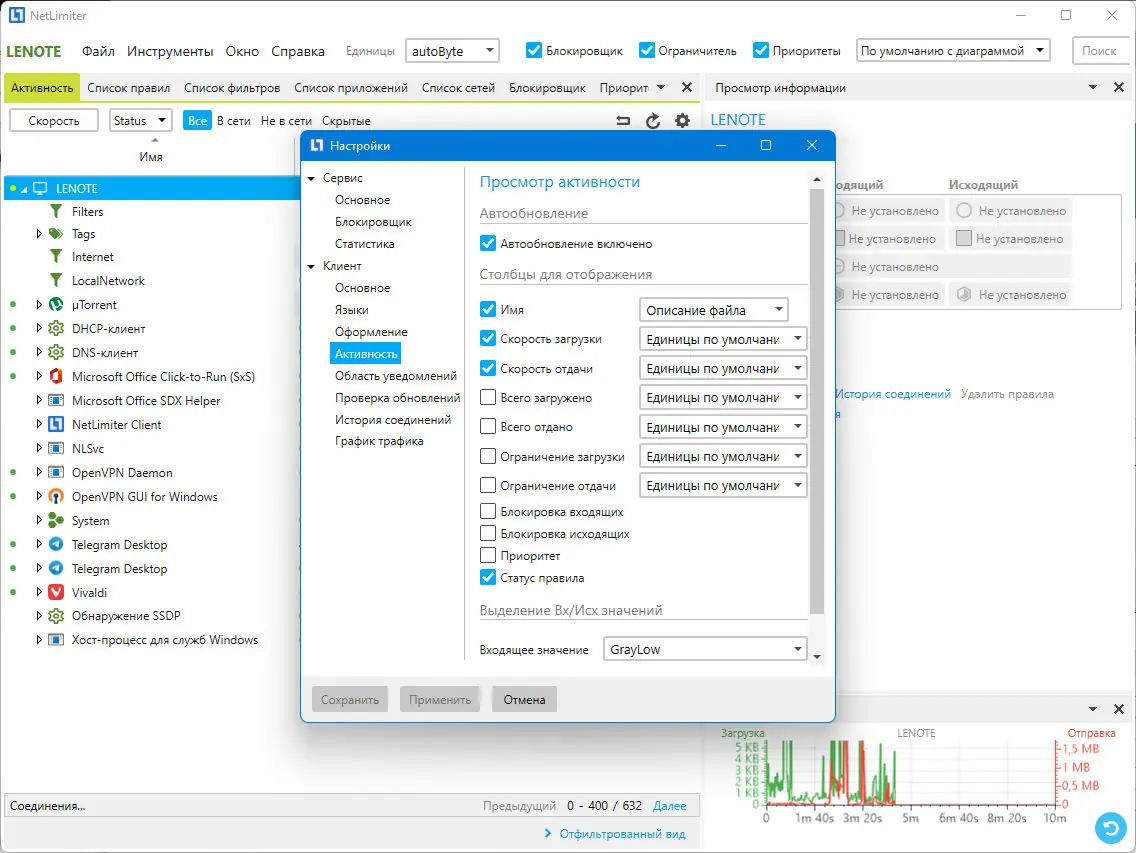
Task: Toggle the Ограничитель checkbox
Action: coord(647,50)
